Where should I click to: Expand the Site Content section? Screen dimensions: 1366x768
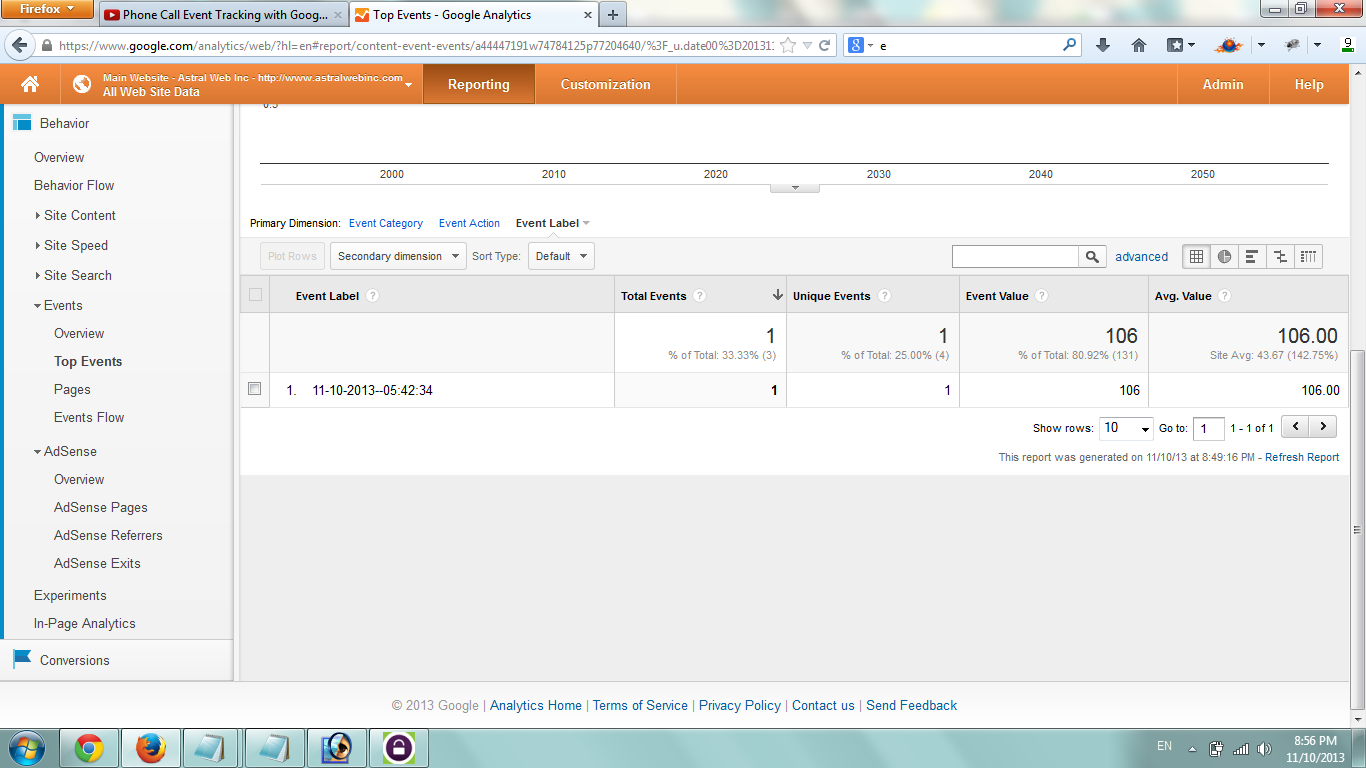click(x=74, y=215)
